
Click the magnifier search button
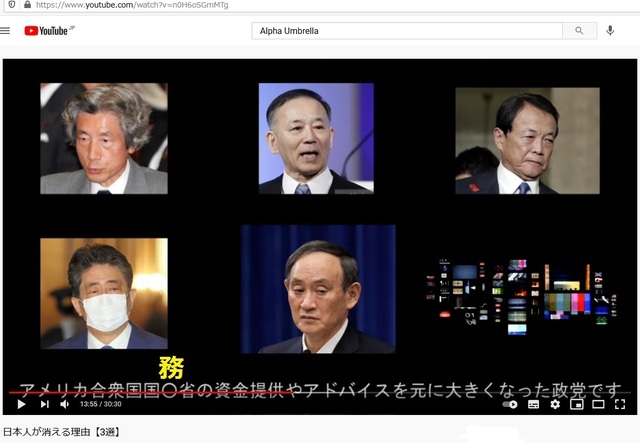pyautogui.click(x=579, y=31)
